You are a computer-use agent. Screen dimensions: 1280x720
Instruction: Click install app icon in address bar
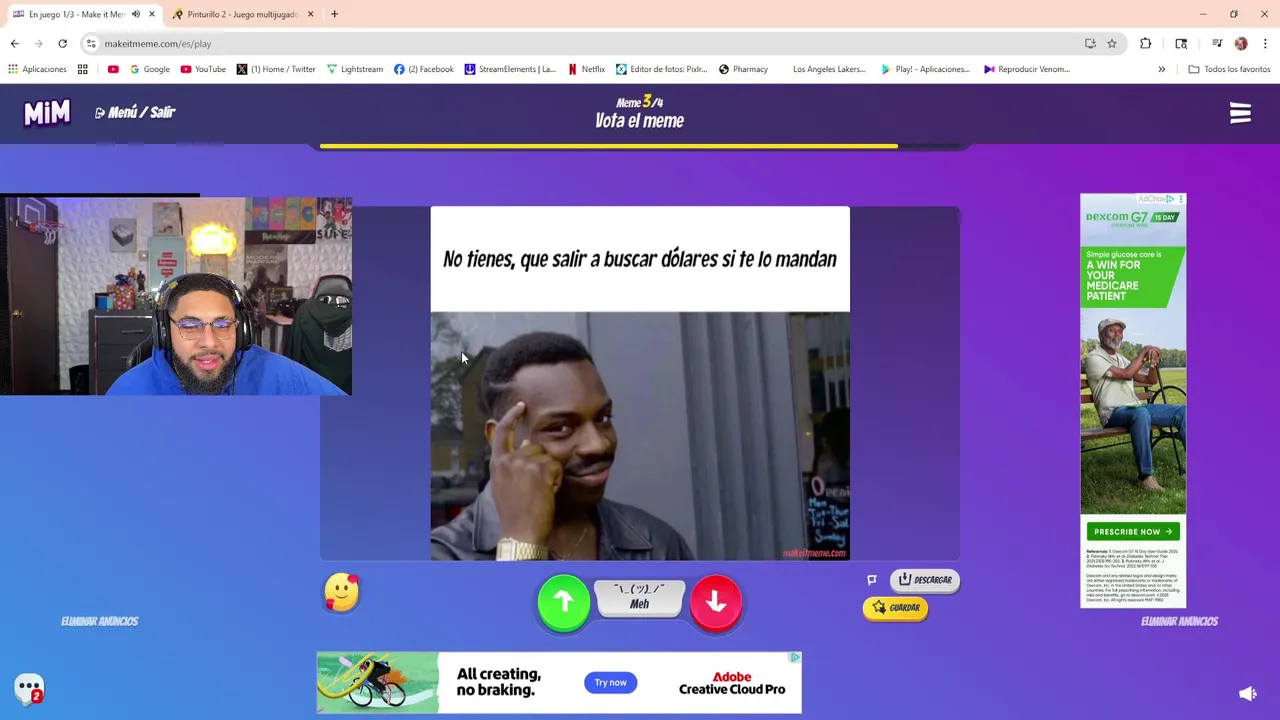coord(1090,44)
